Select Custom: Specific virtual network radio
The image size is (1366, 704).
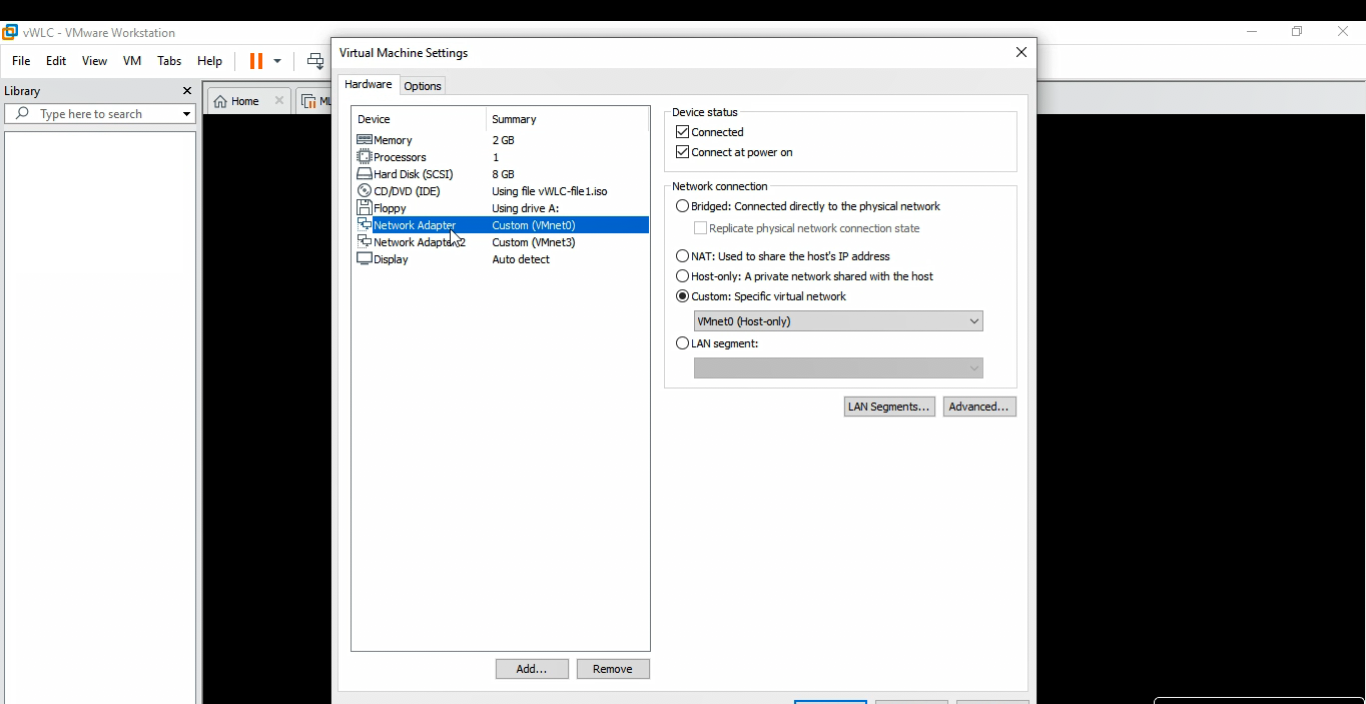click(682, 296)
